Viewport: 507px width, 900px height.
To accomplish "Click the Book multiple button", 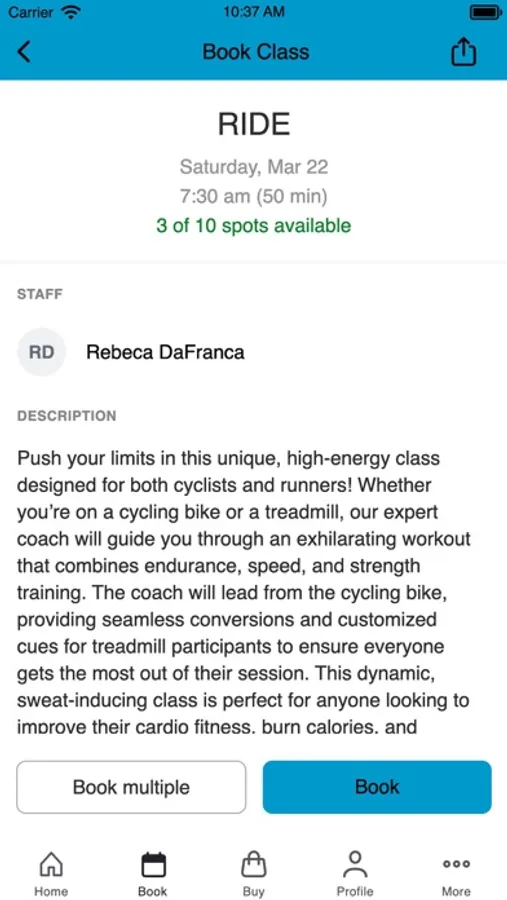I will coord(131,787).
